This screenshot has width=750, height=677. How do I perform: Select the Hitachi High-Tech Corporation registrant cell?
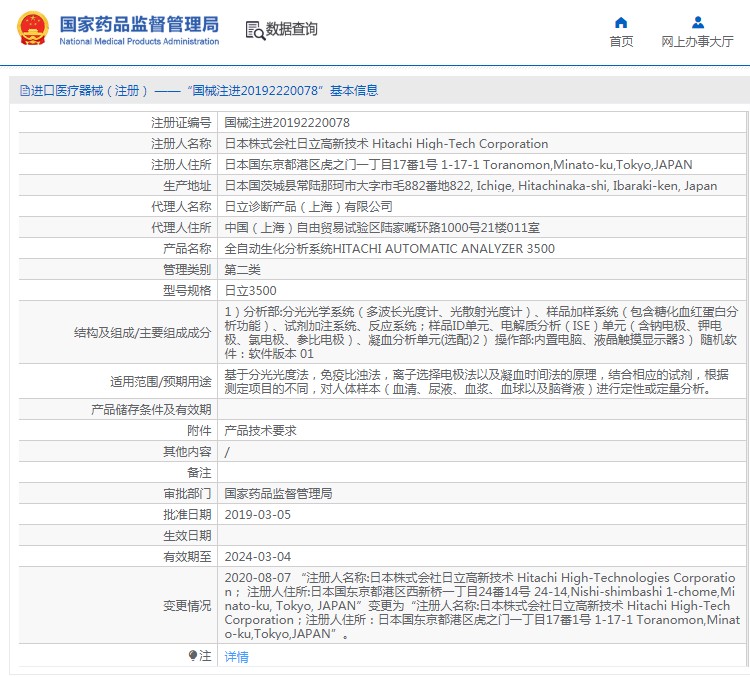pyautogui.click(x=386, y=144)
